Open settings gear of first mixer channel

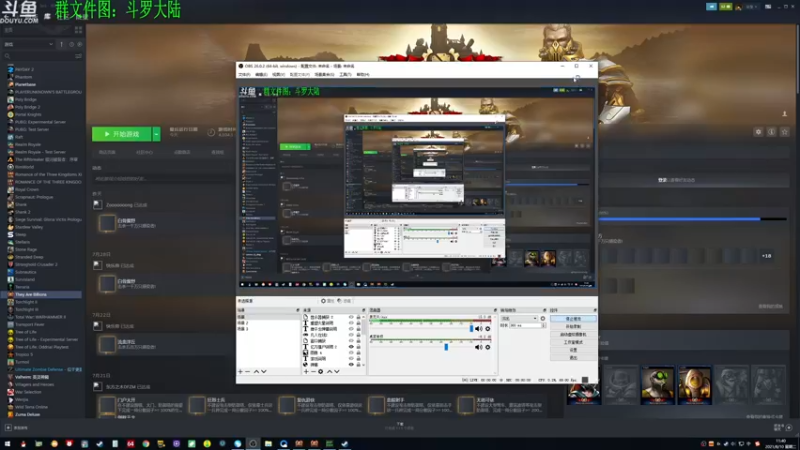coord(488,329)
